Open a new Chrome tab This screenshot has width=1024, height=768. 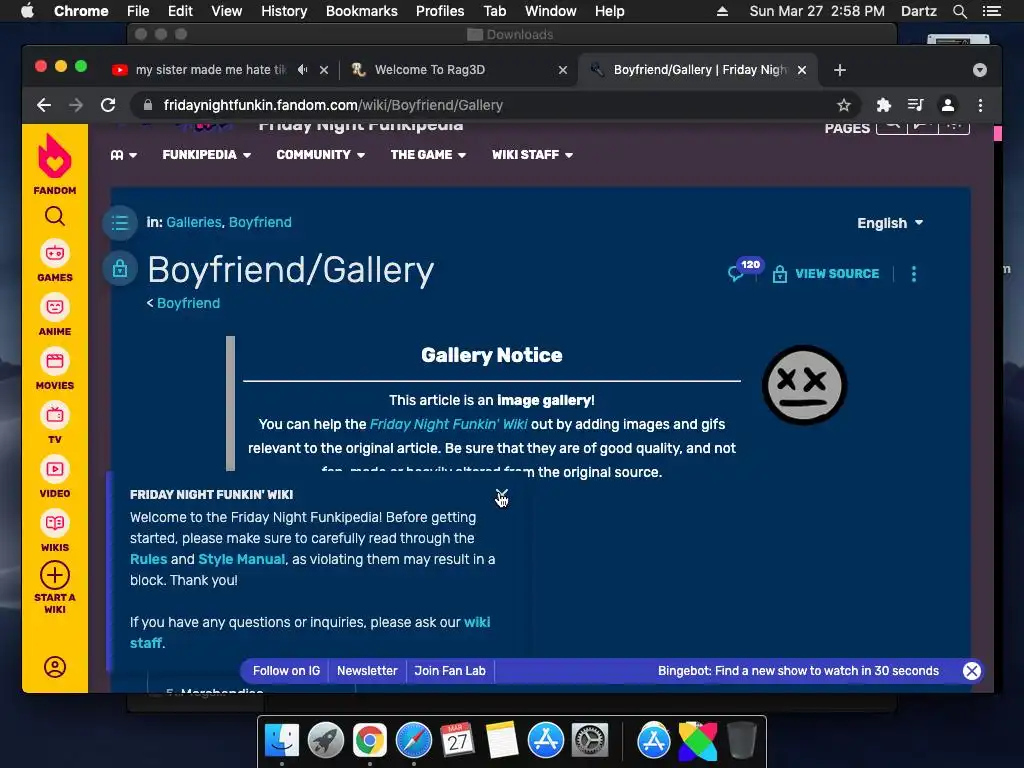[x=840, y=70]
